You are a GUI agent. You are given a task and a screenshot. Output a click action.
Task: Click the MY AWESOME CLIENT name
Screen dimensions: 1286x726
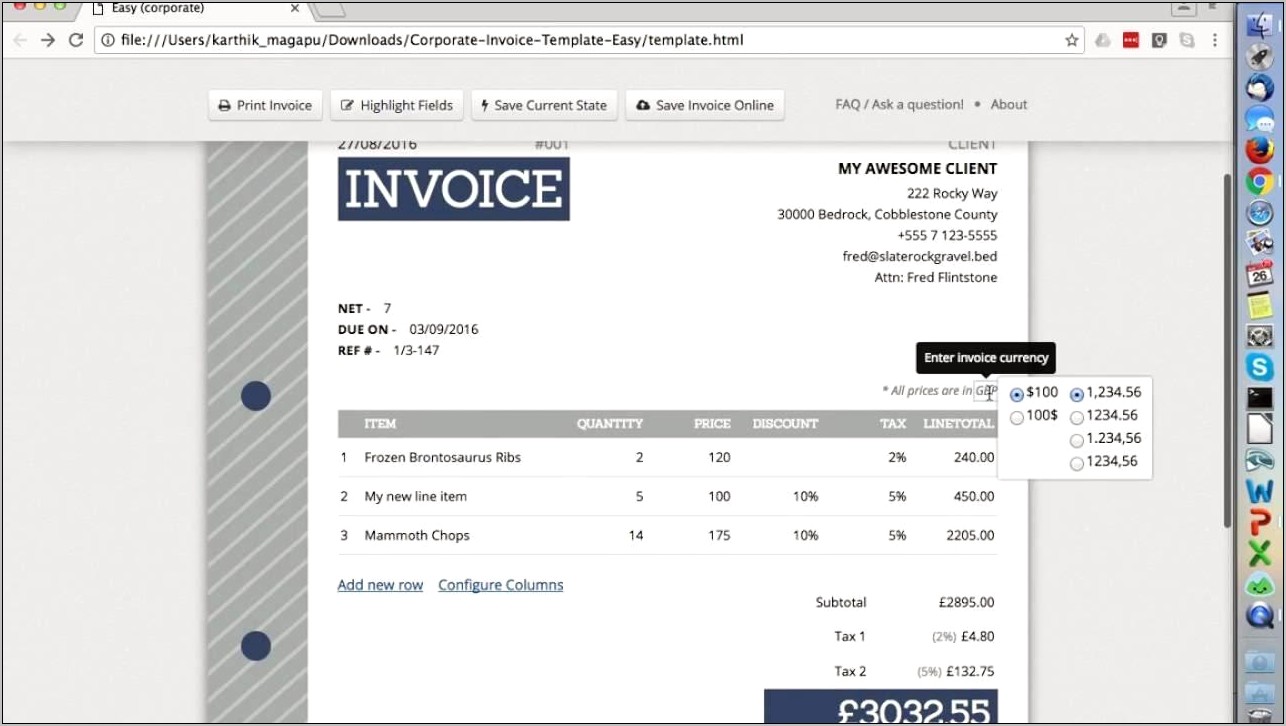point(917,168)
